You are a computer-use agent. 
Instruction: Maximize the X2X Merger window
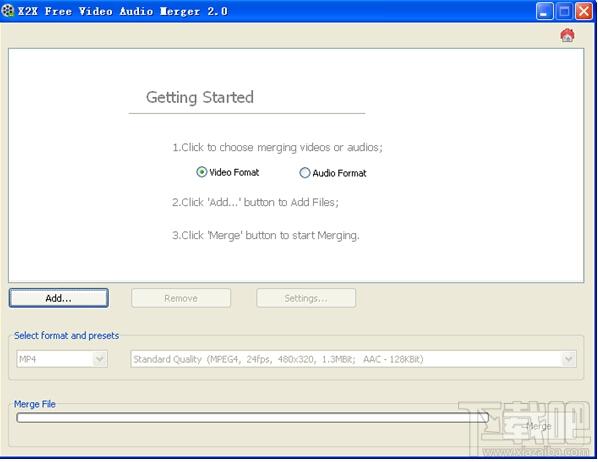point(564,11)
